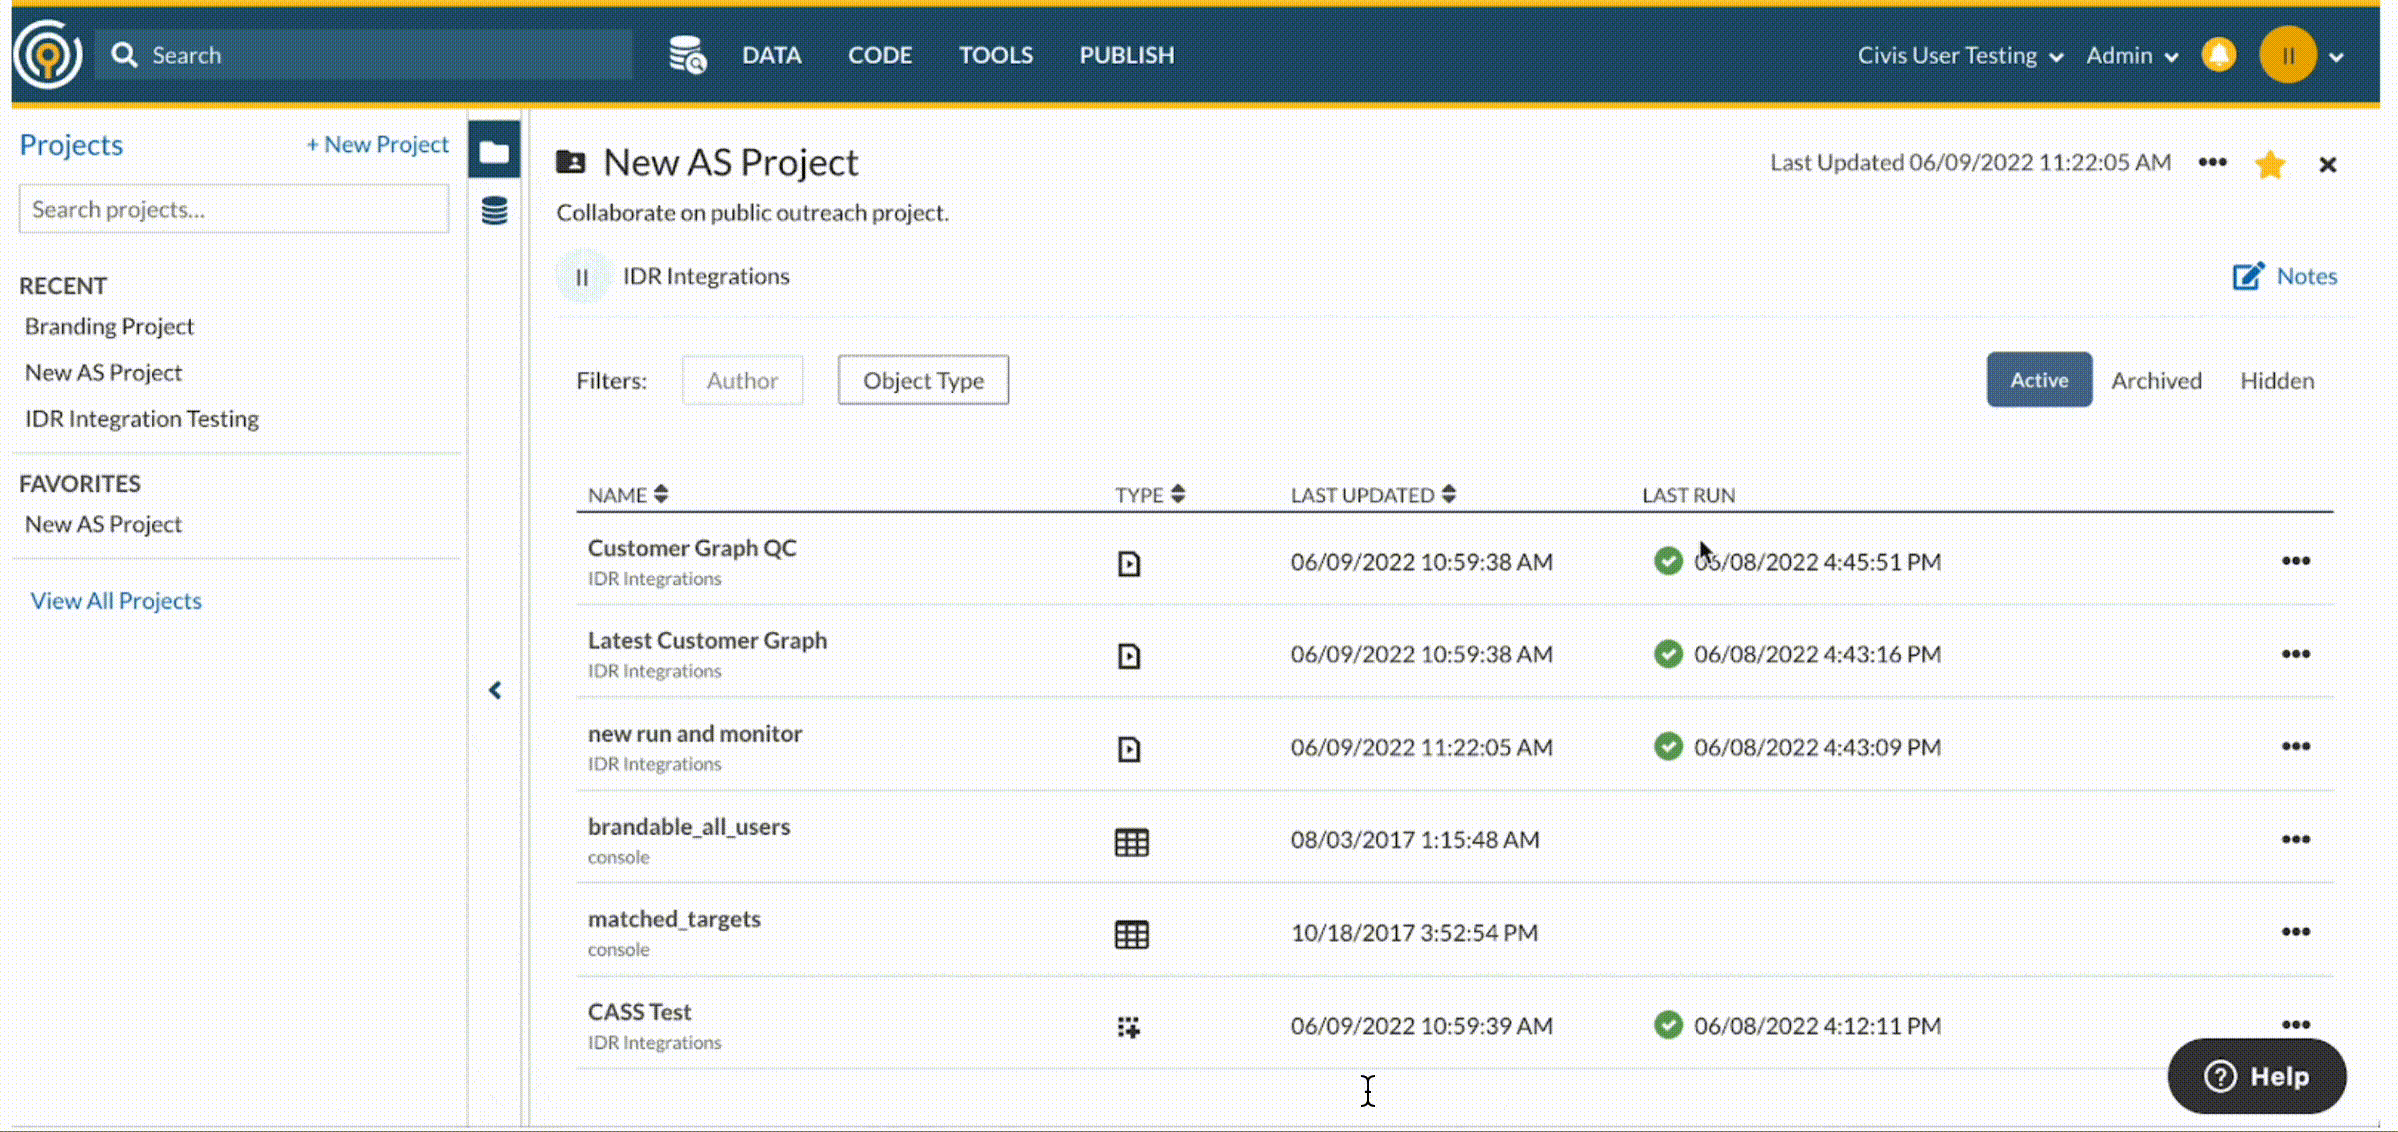Screen dimensions: 2398x1132
Task: Open the row menu for matched_targets
Action: [2296, 932]
